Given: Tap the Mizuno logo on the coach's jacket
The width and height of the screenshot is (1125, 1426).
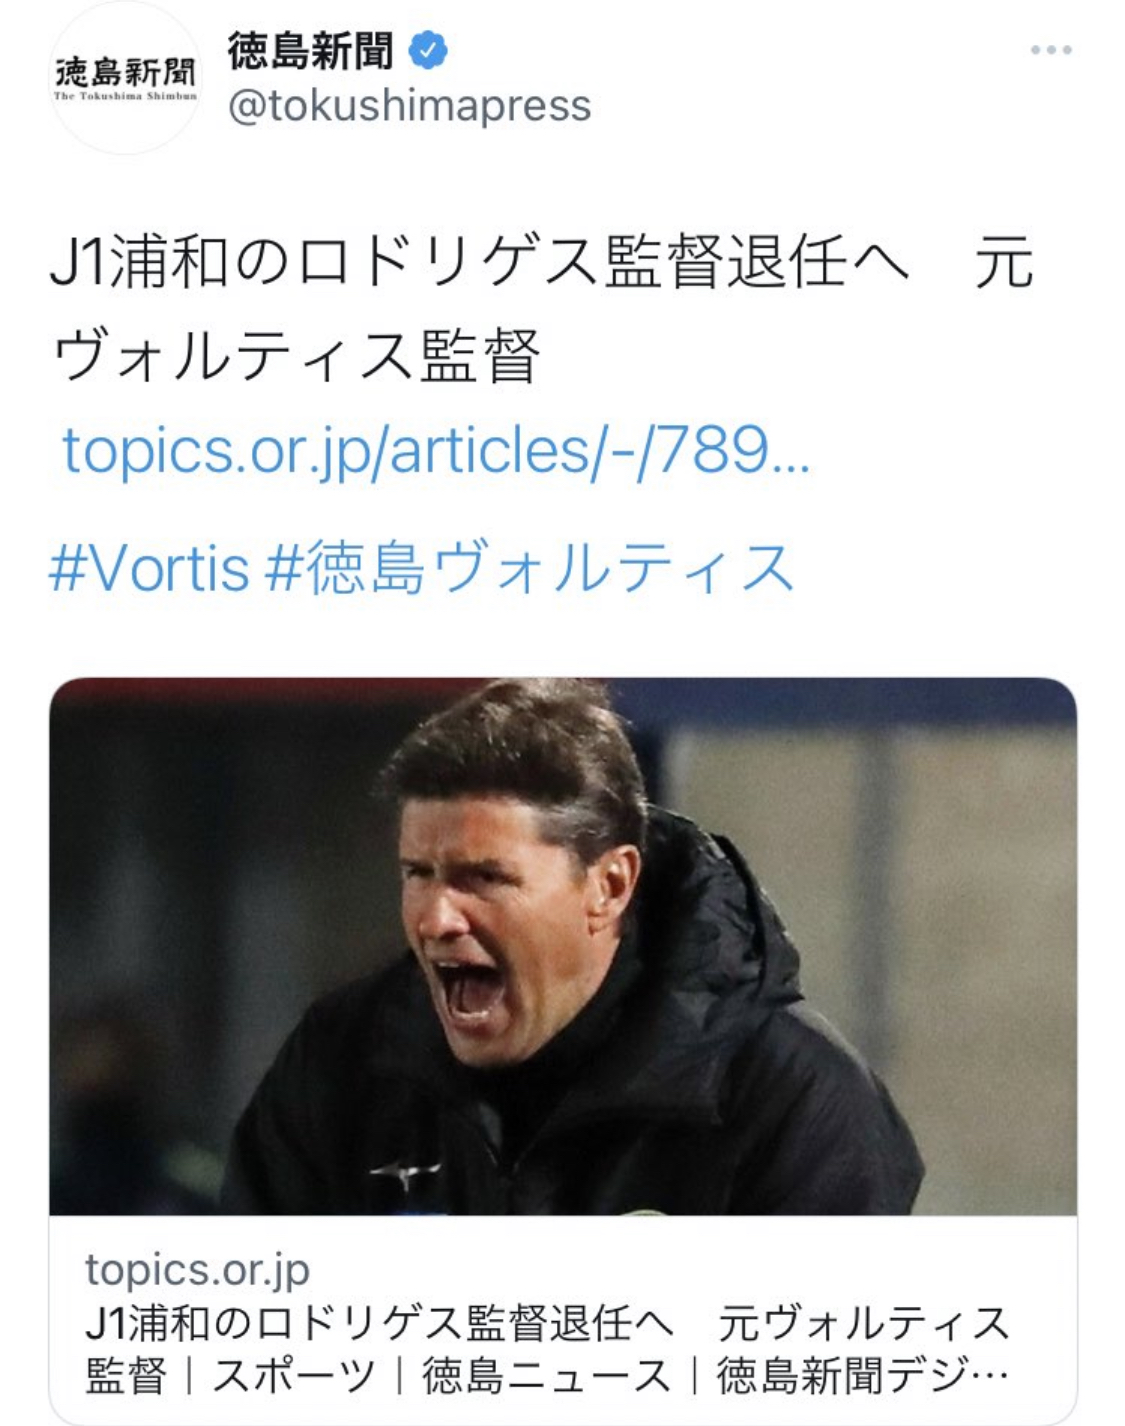Looking at the screenshot, I should click(x=405, y=1174).
